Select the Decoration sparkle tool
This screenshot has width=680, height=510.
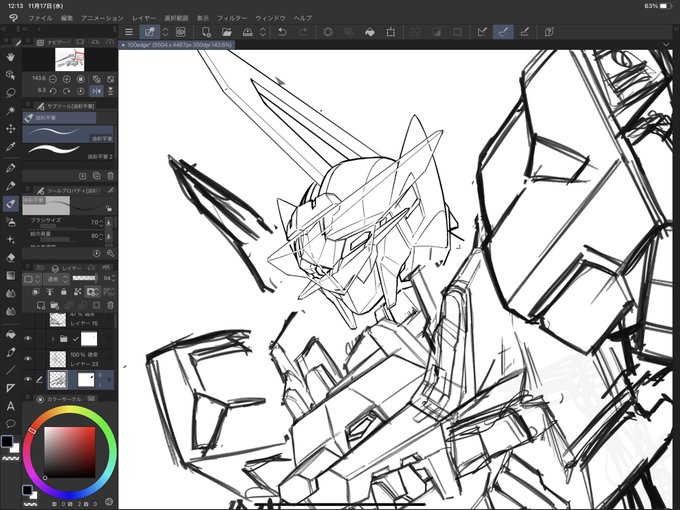coord(10,239)
